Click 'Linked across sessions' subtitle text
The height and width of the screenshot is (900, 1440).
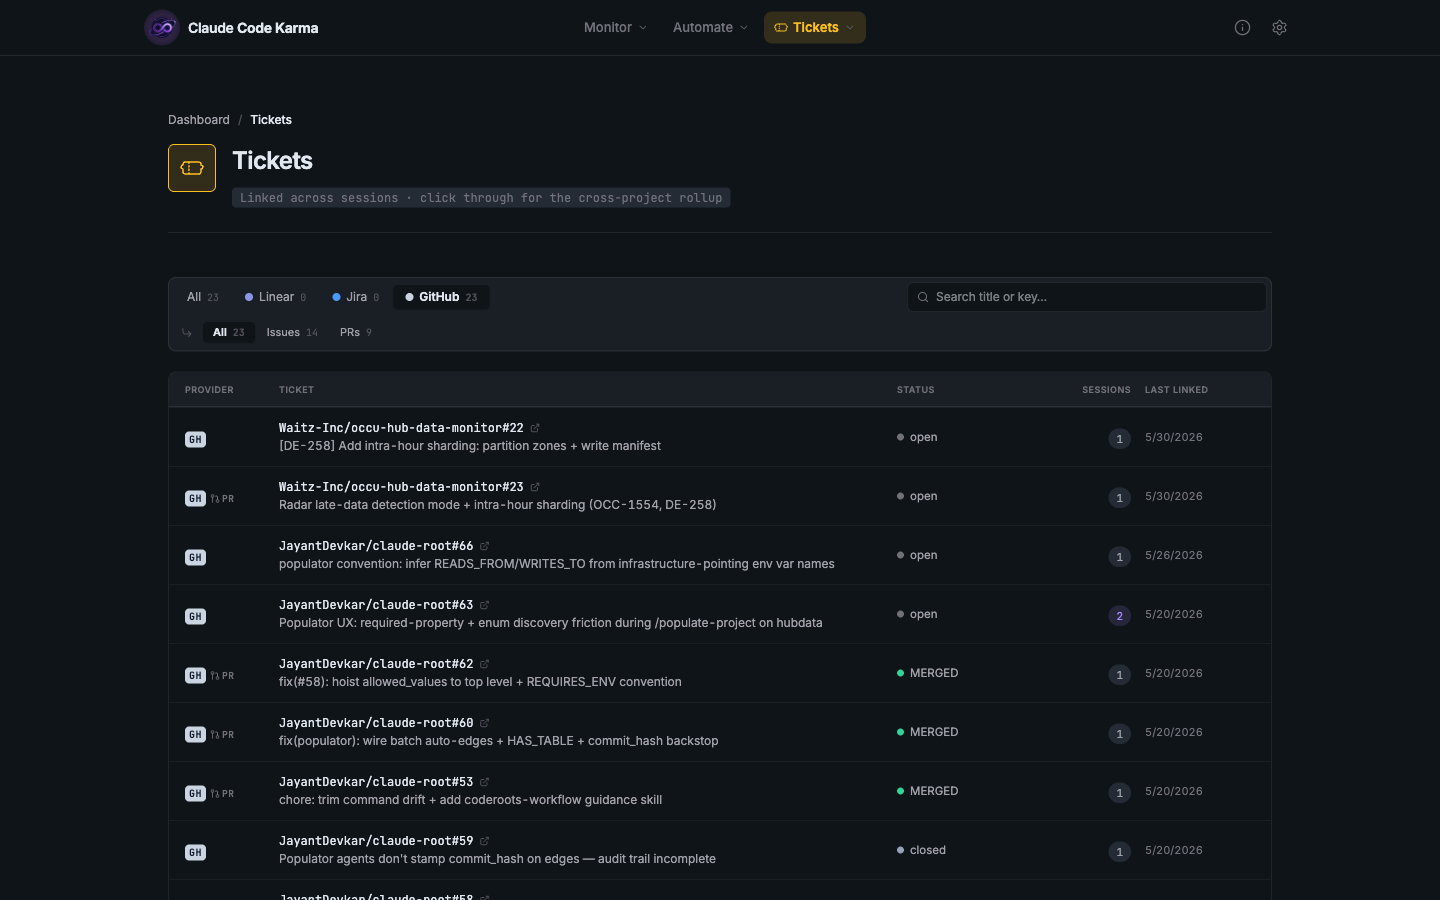pos(481,198)
